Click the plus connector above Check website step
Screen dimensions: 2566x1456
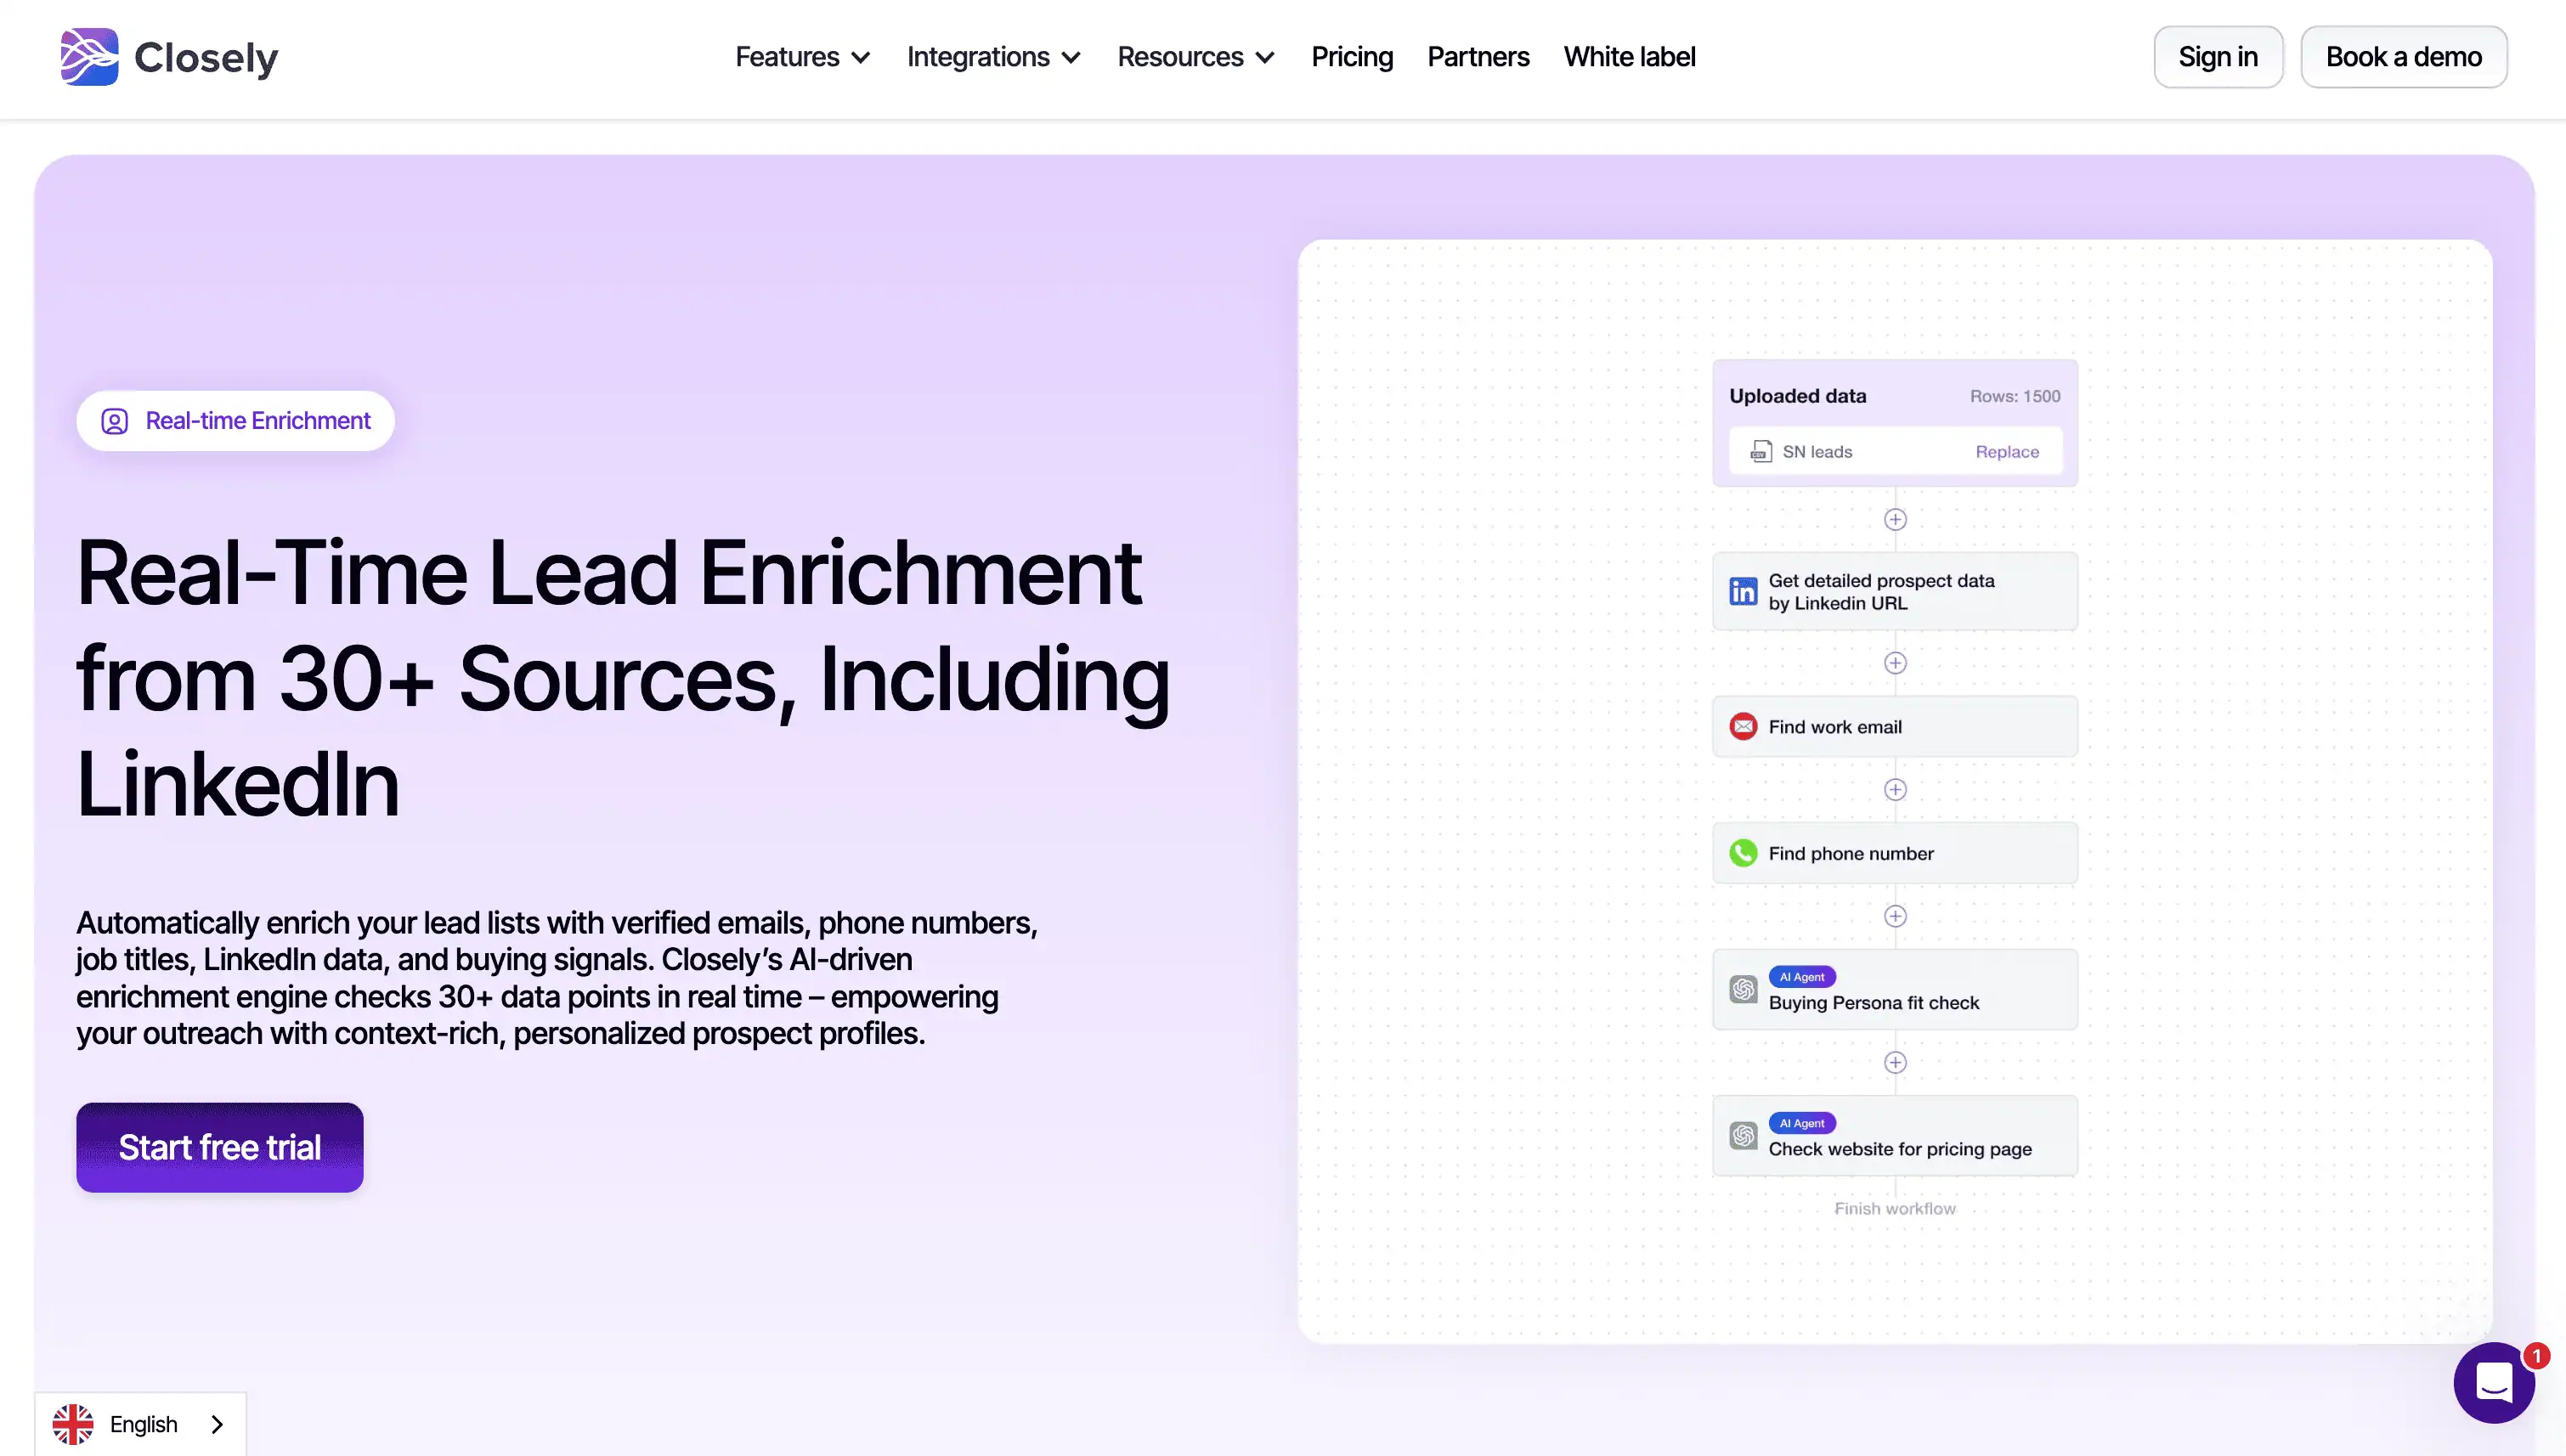(1895, 1062)
